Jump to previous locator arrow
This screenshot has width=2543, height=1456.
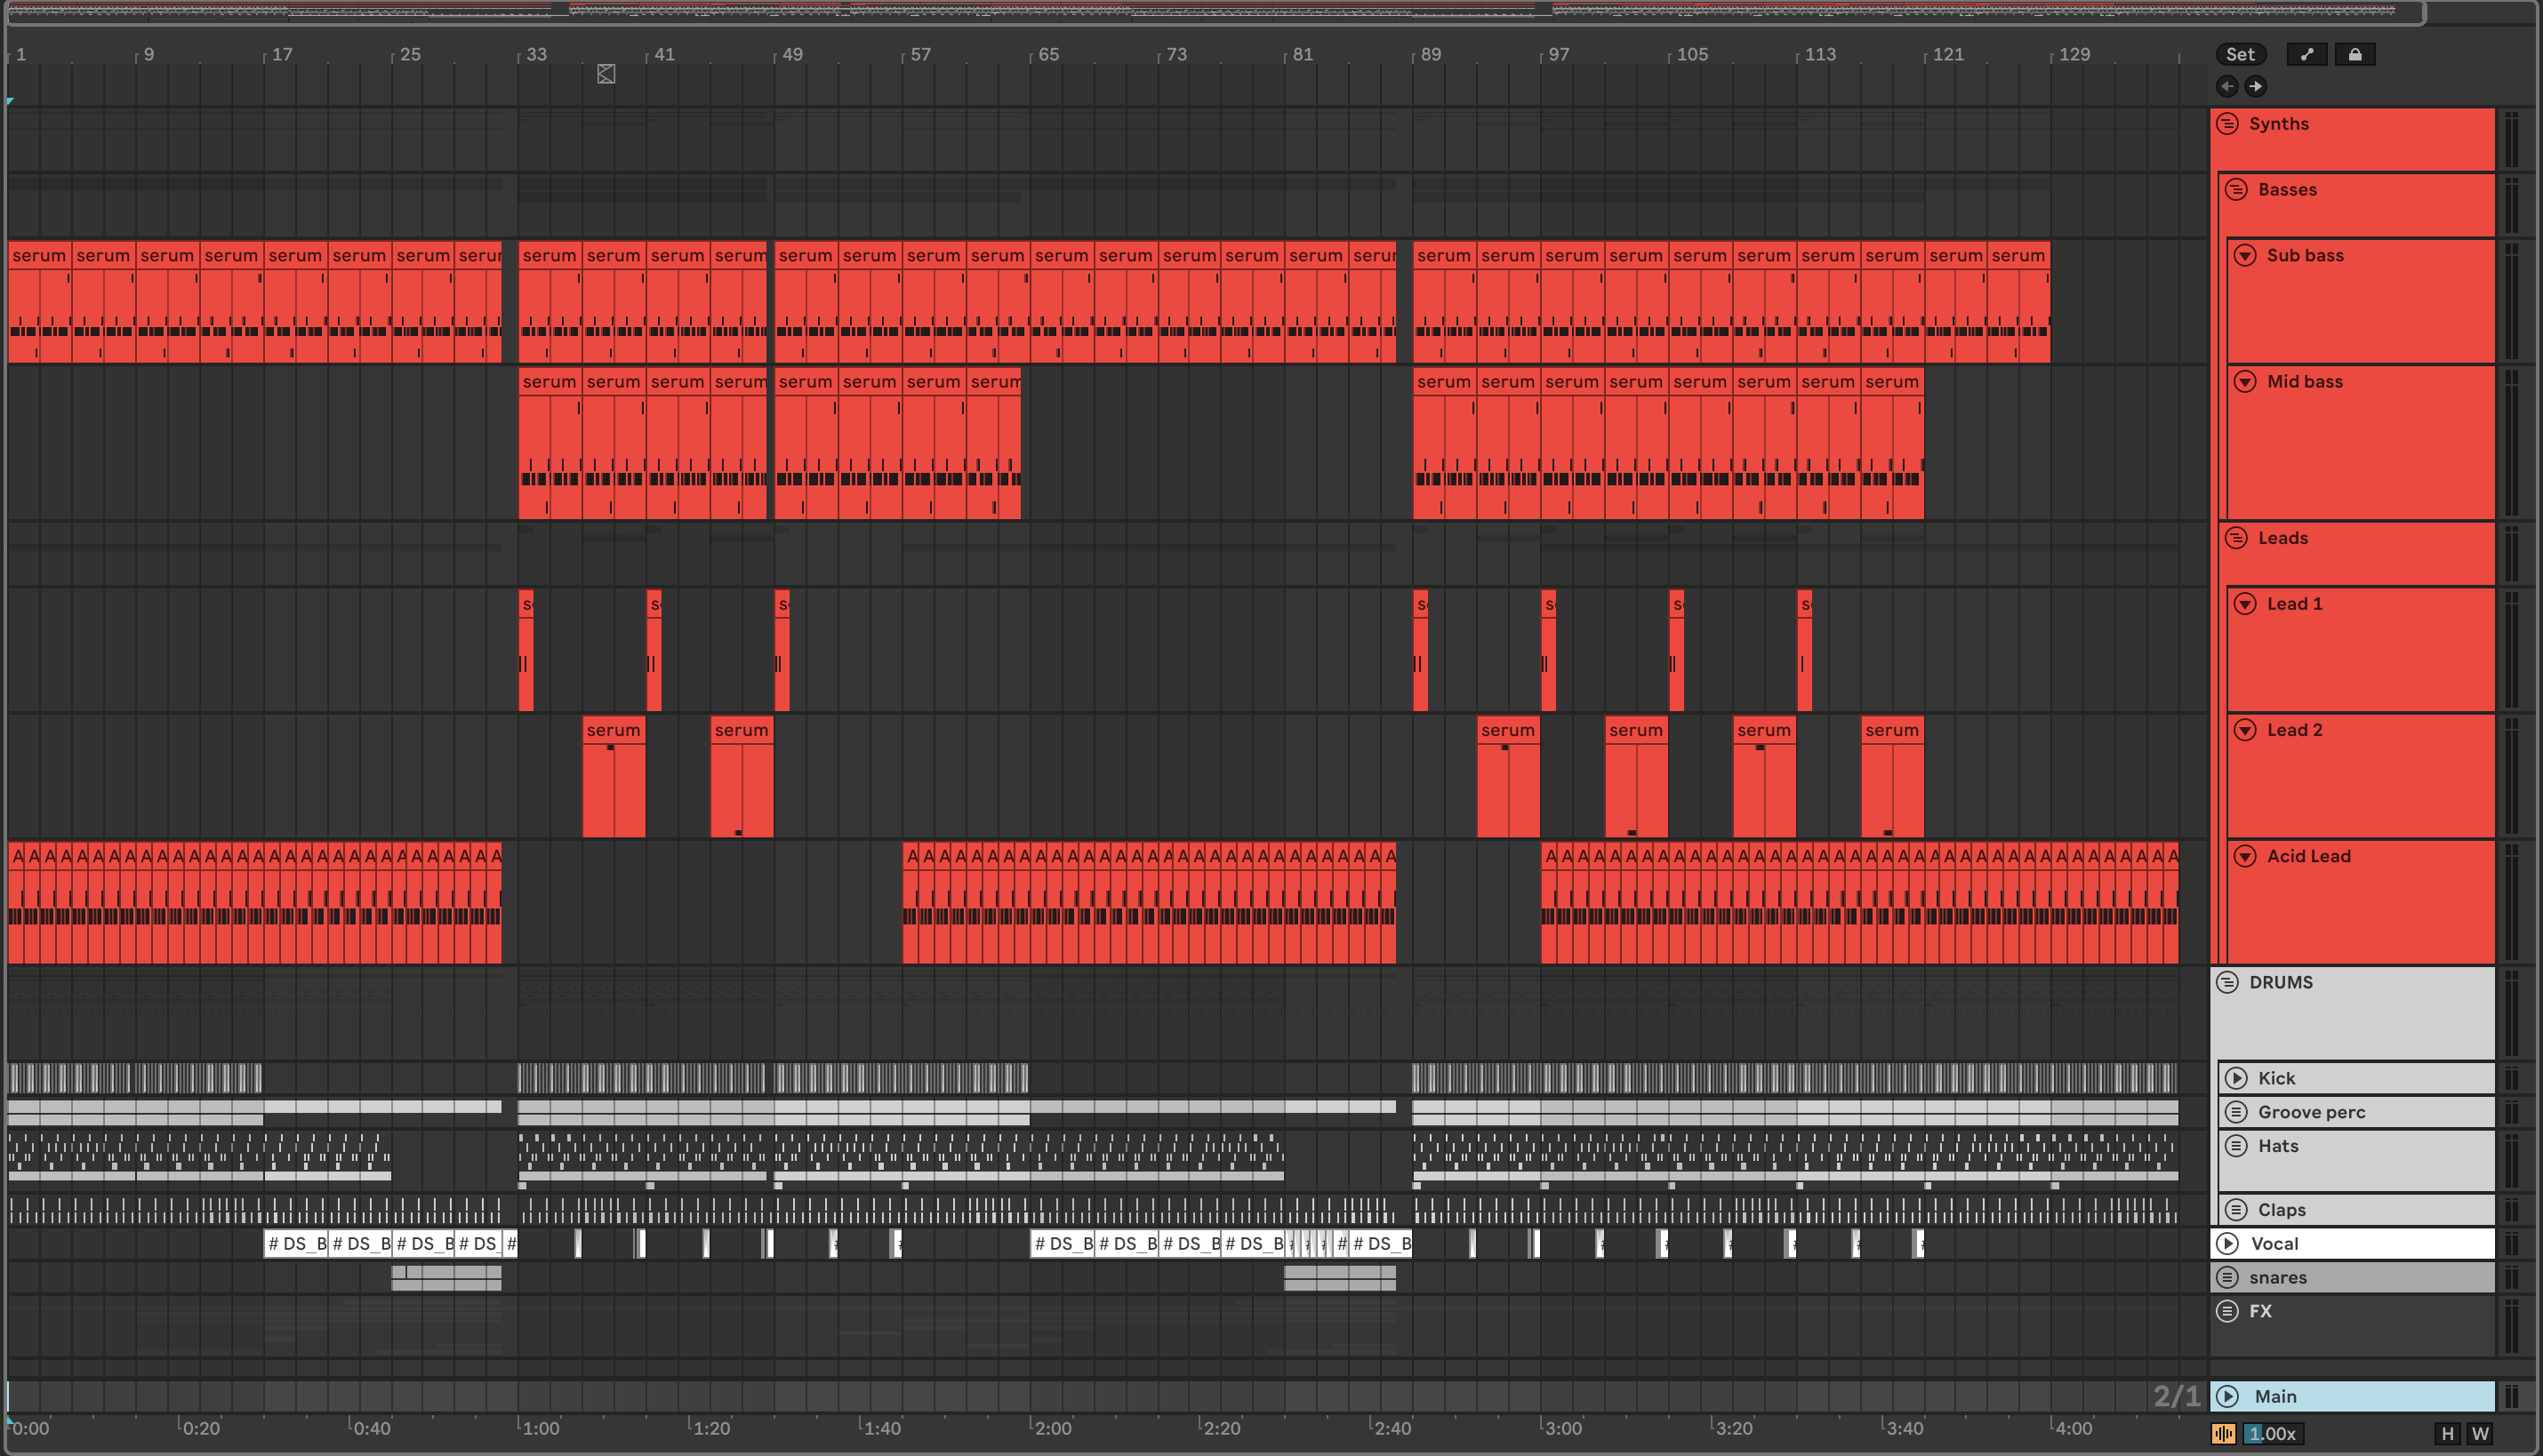[2227, 86]
